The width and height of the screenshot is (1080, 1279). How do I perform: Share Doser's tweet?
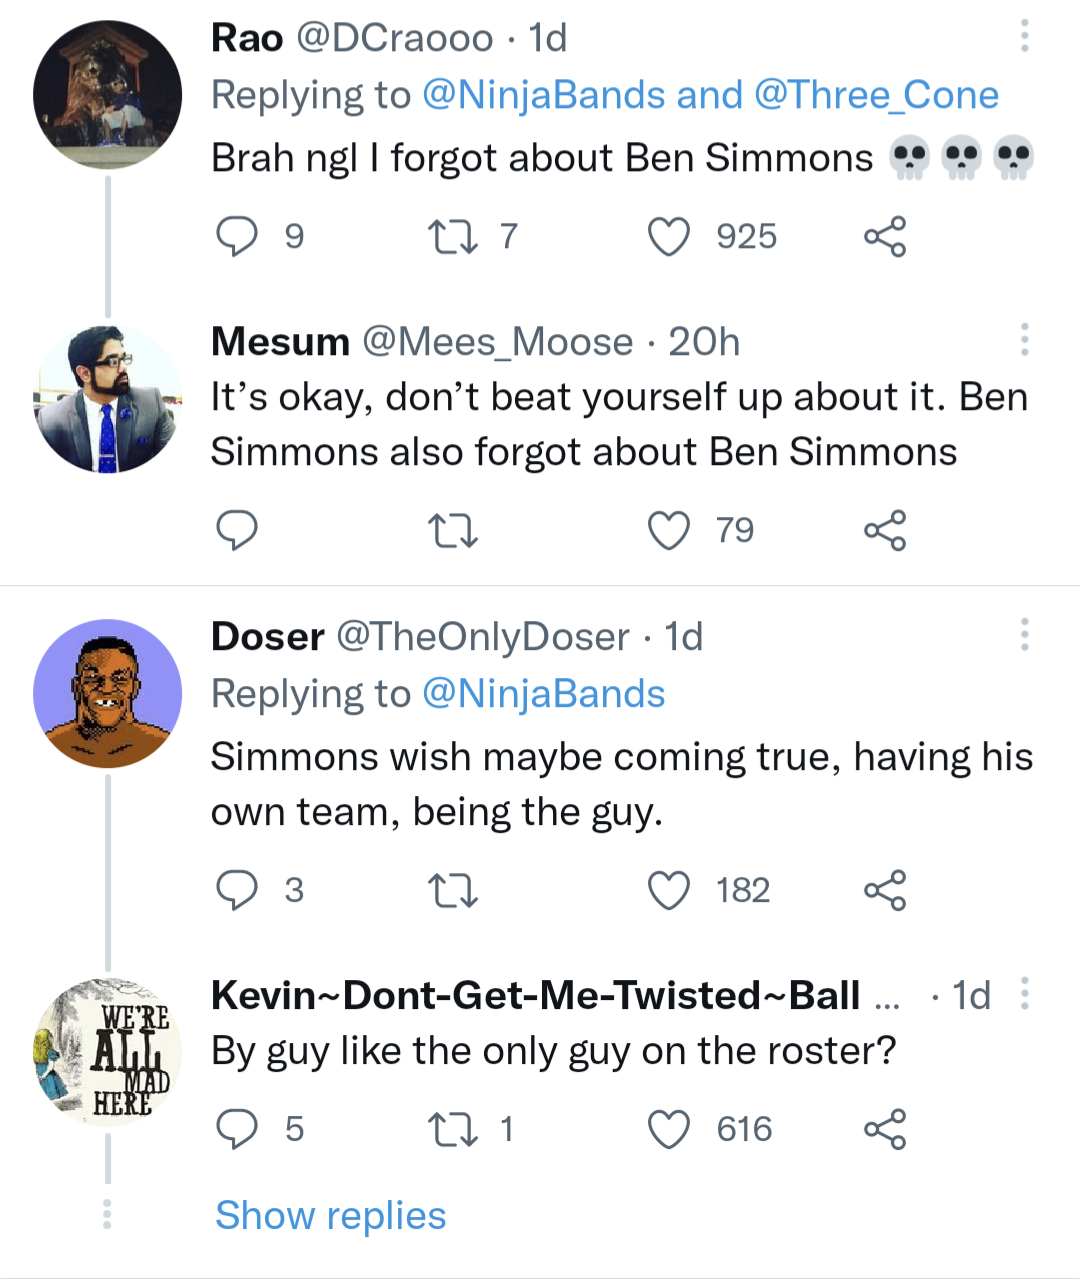tap(884, 890)
